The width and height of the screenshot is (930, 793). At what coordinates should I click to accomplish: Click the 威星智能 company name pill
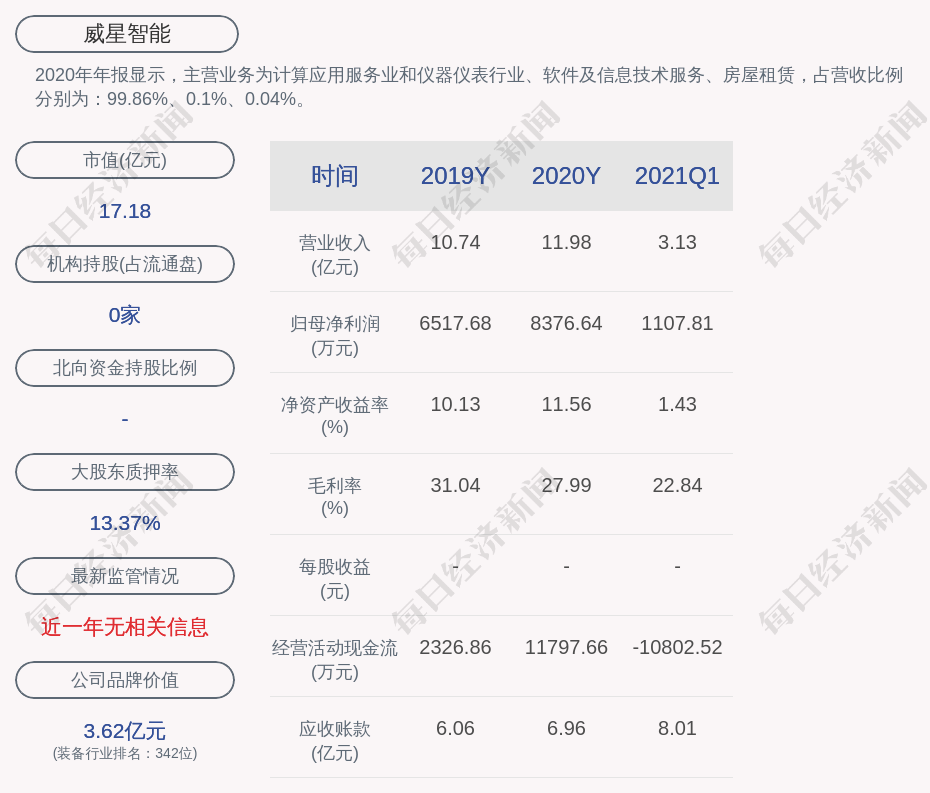(127, 34)
